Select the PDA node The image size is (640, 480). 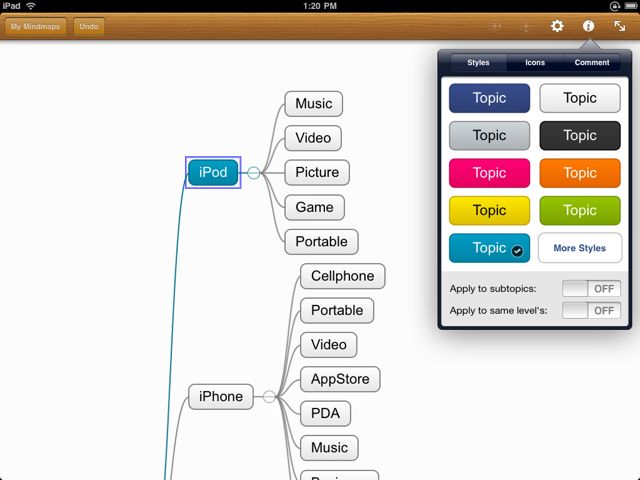coord(325,413)
